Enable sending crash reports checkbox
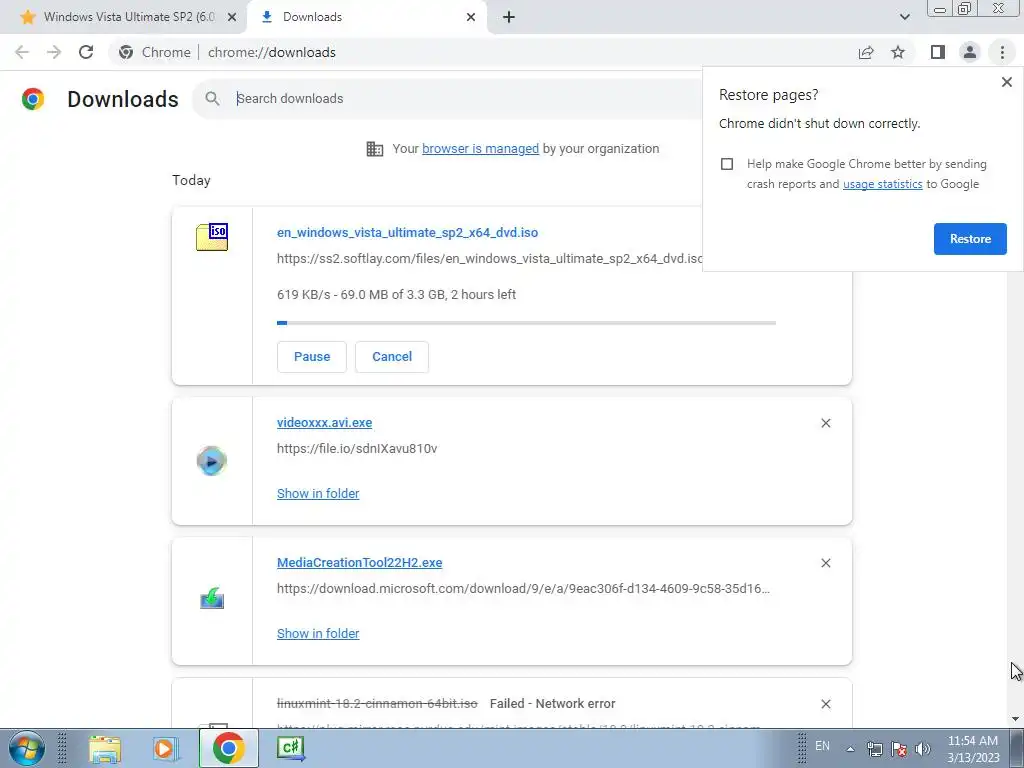 (x=727, y=164)
